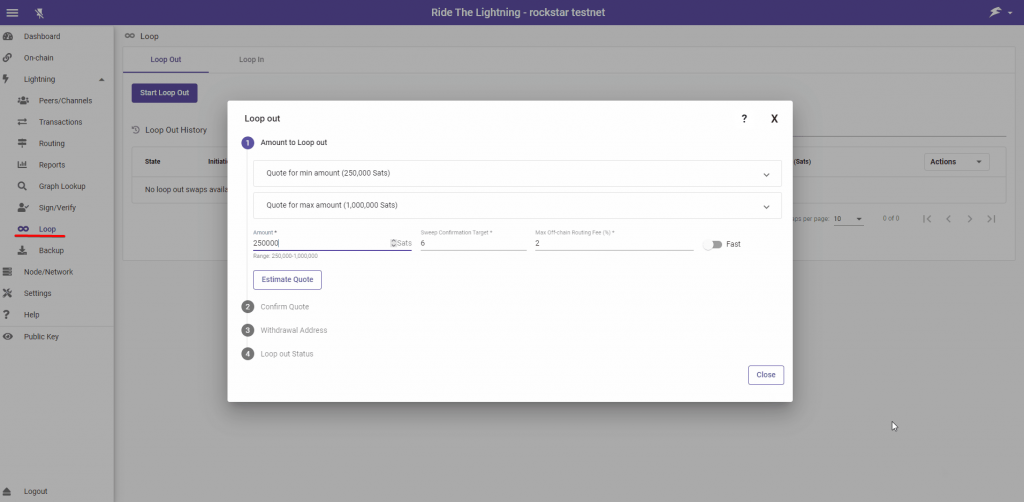Click the Amount field spinner arrows
Image resolution: width=1024 pixels, height=502 pixels.
click(394, 243)
